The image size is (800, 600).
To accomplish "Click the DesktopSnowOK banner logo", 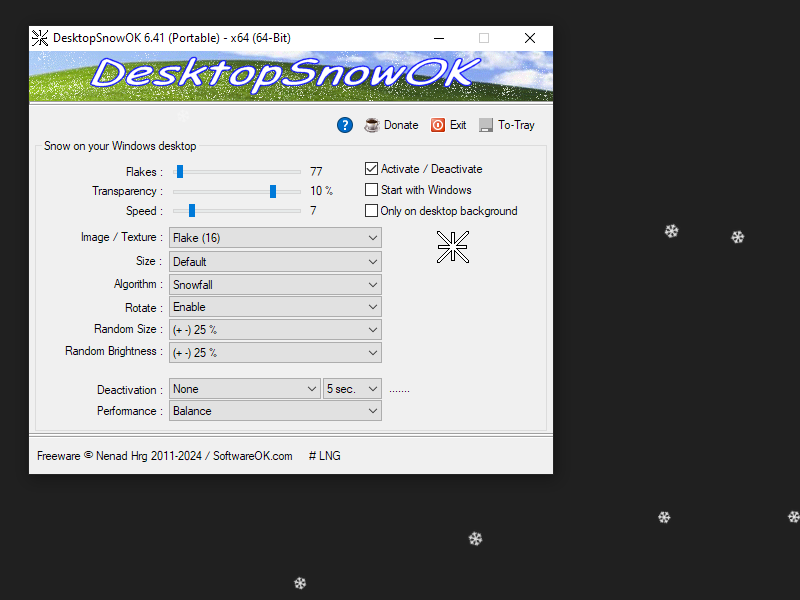I will coord(290,75).
